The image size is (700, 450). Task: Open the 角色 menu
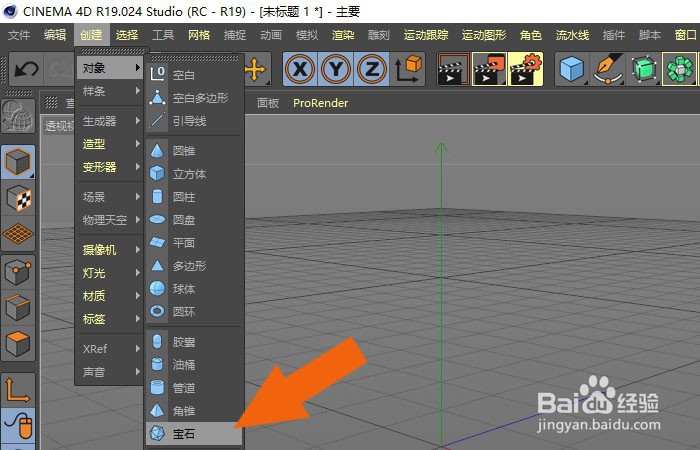(x=531, y=35)
